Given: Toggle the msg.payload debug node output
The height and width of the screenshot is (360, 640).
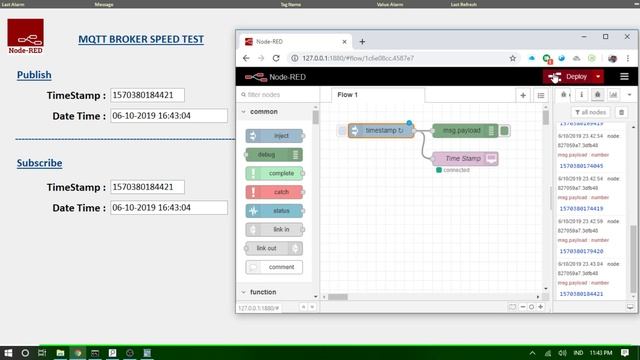Looking at the screenshot, I should (504, 131).
